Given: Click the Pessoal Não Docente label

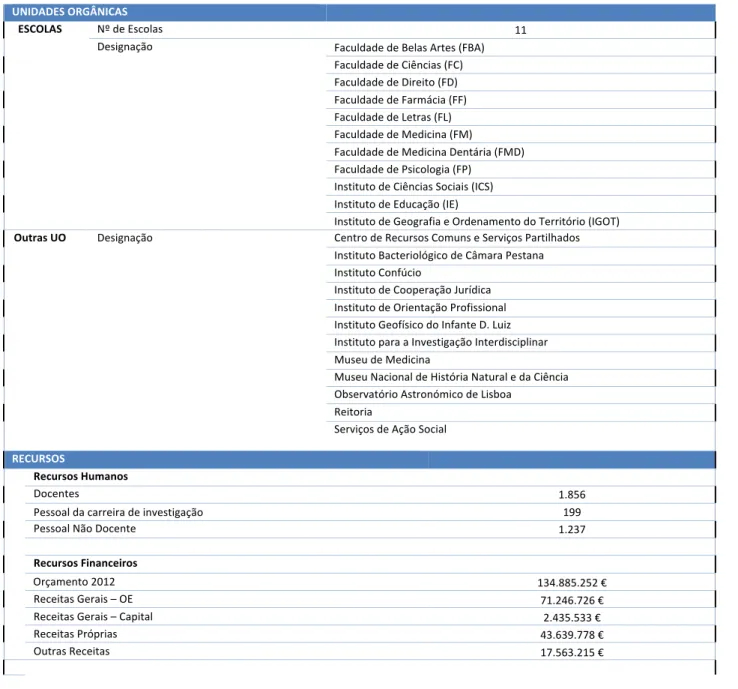Looking at the screenshot, I should (84, 529).
